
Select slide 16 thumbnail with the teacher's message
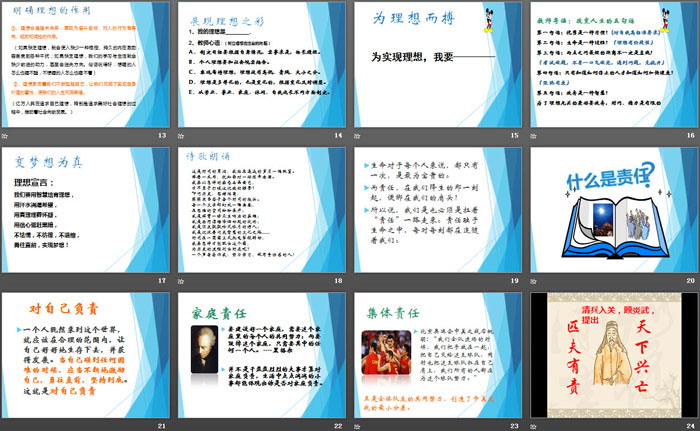[614, 65]
